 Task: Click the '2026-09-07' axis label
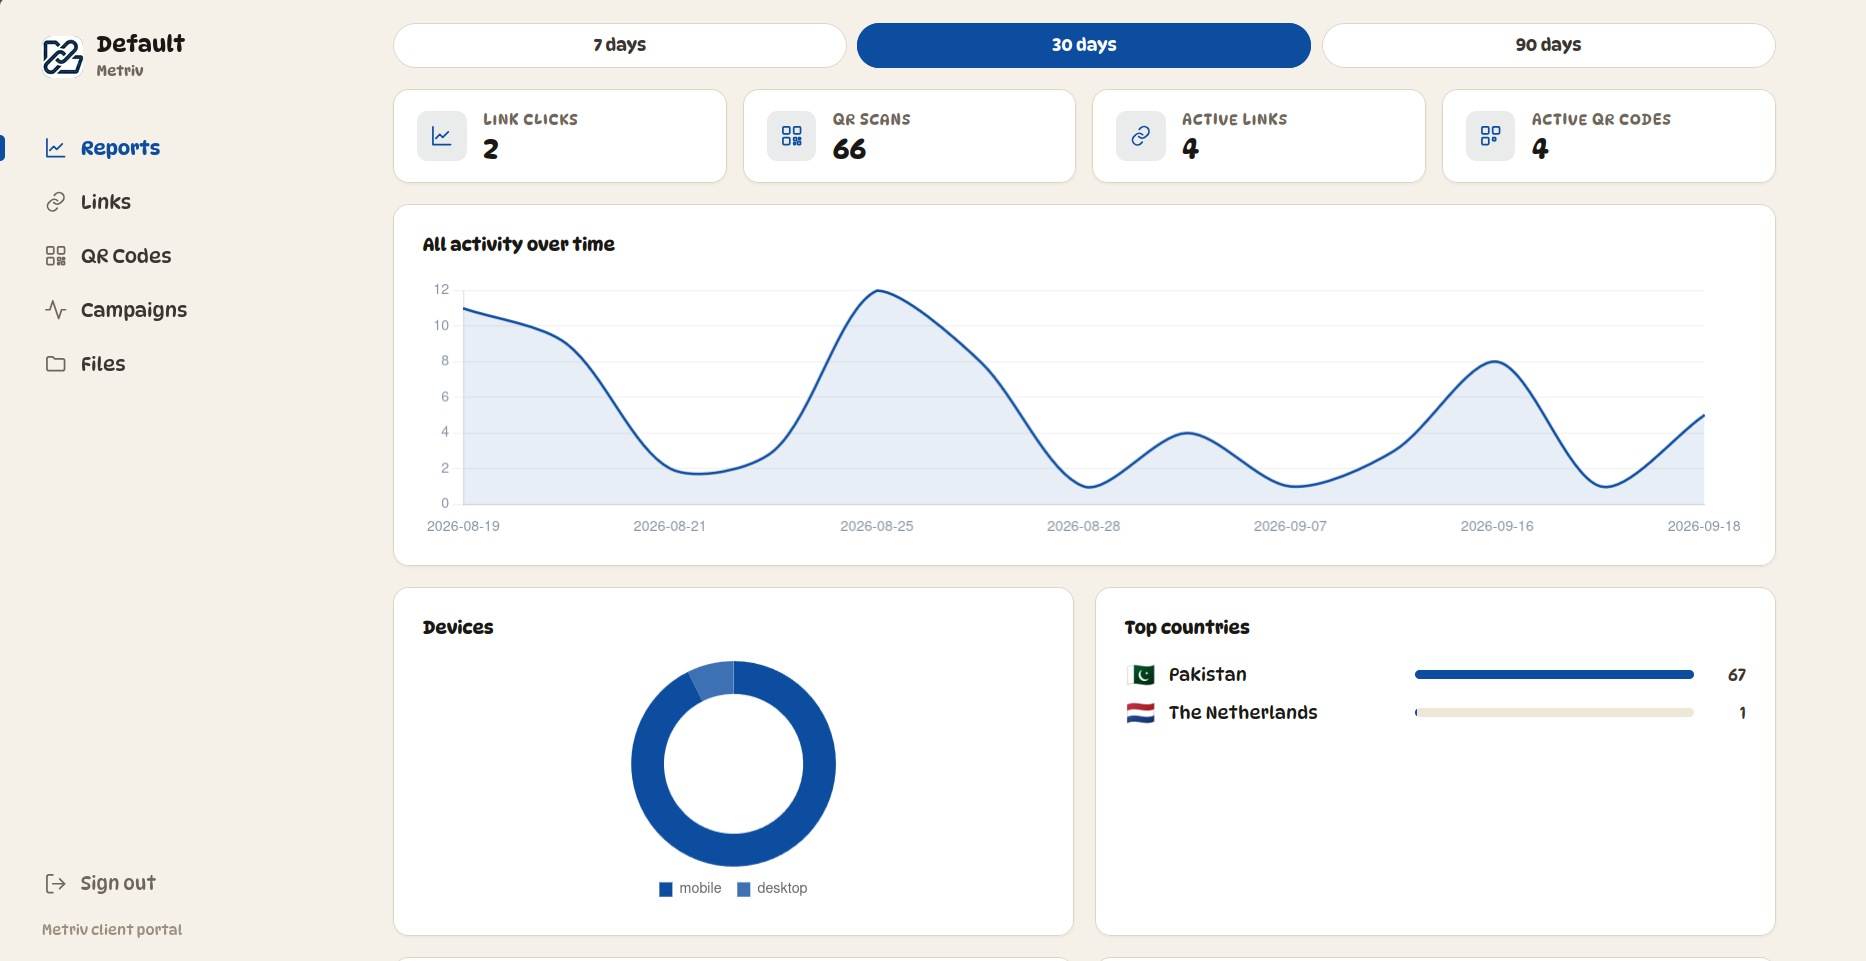click(x=1290, y=526)
